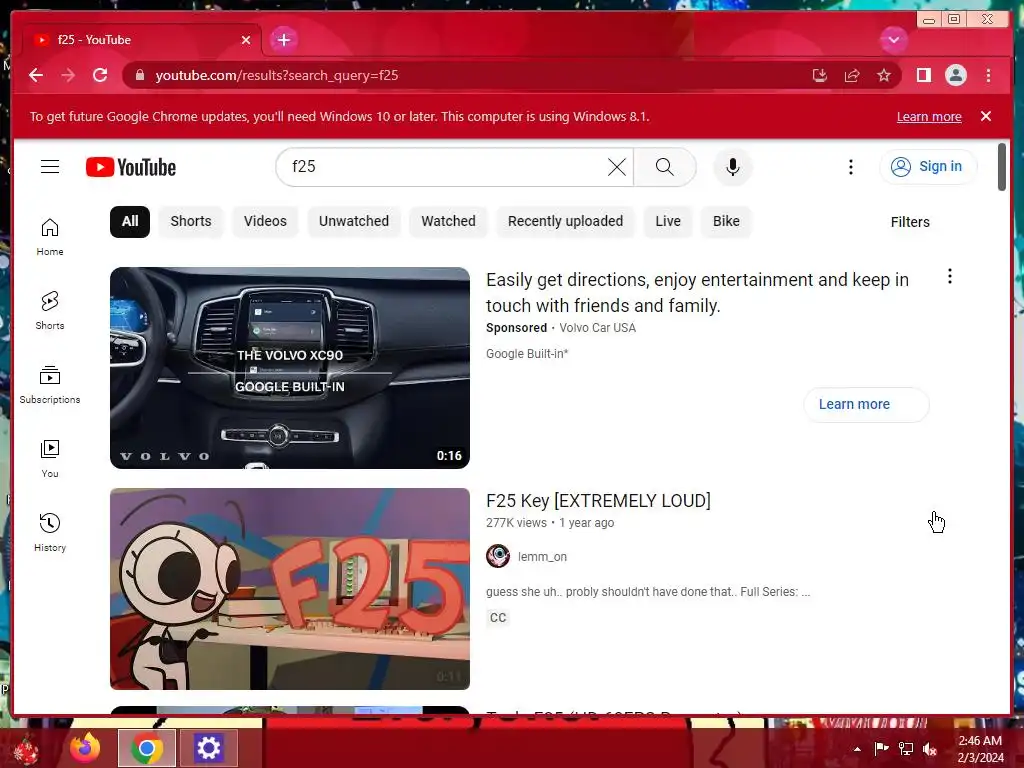Open the Learn more link in the update banner

click(x=929, y=117)
